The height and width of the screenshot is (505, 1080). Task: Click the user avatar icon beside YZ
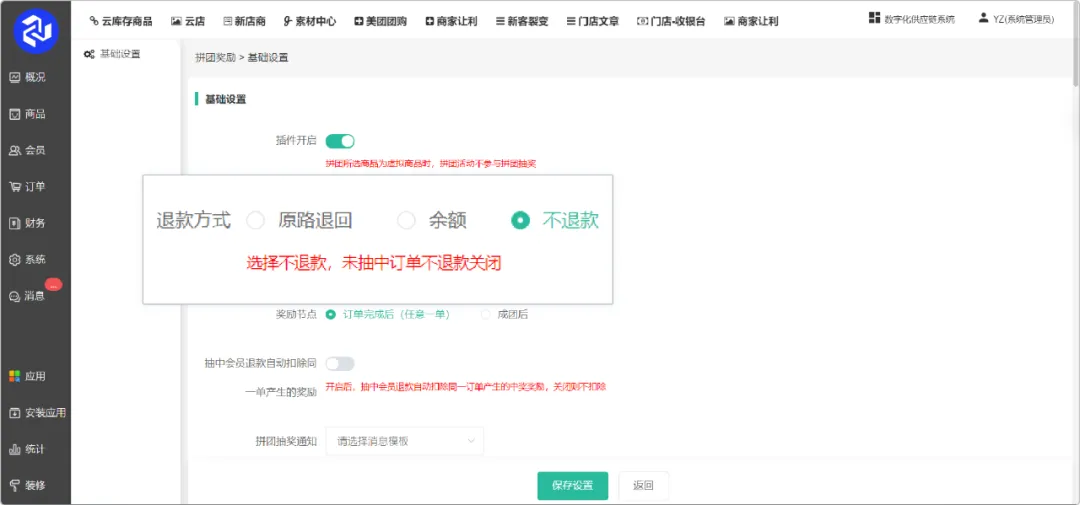pyautogui.click(x=984, y=19)
